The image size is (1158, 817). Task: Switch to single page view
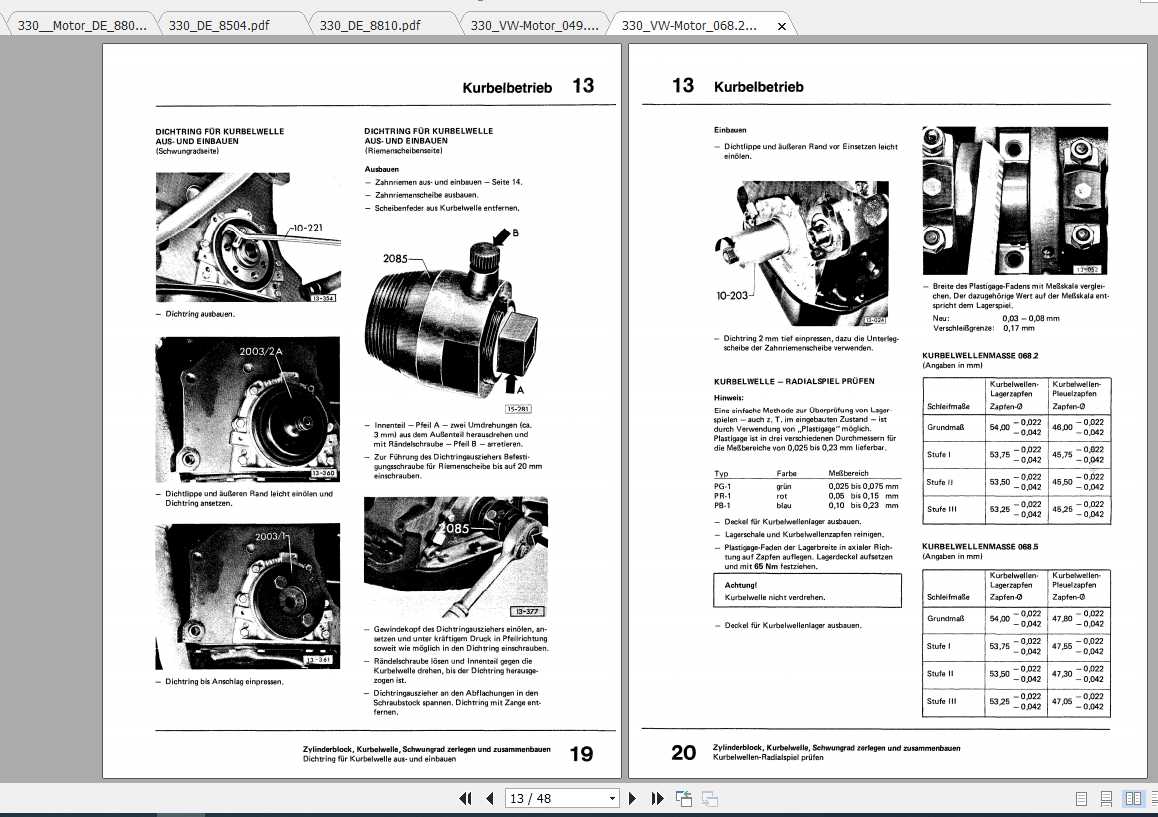pyautogui.click(x=1081, y=798)
